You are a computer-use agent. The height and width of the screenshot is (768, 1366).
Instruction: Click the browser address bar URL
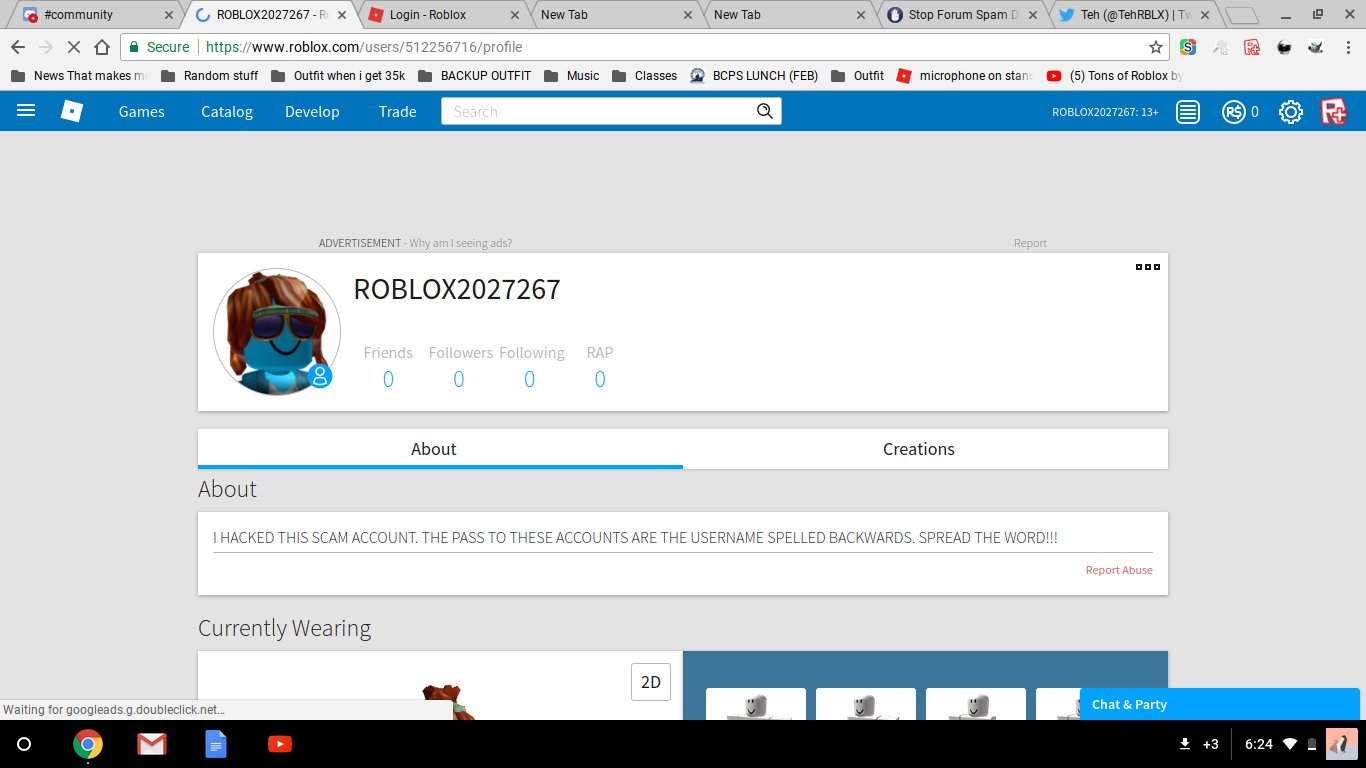364,47
